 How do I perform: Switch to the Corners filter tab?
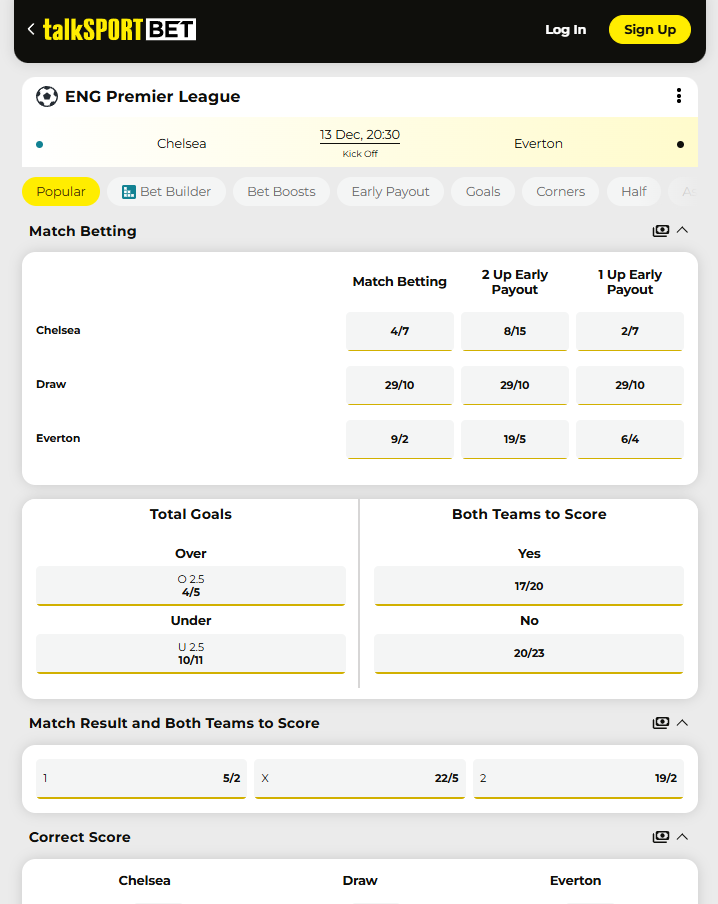[560, 190]
